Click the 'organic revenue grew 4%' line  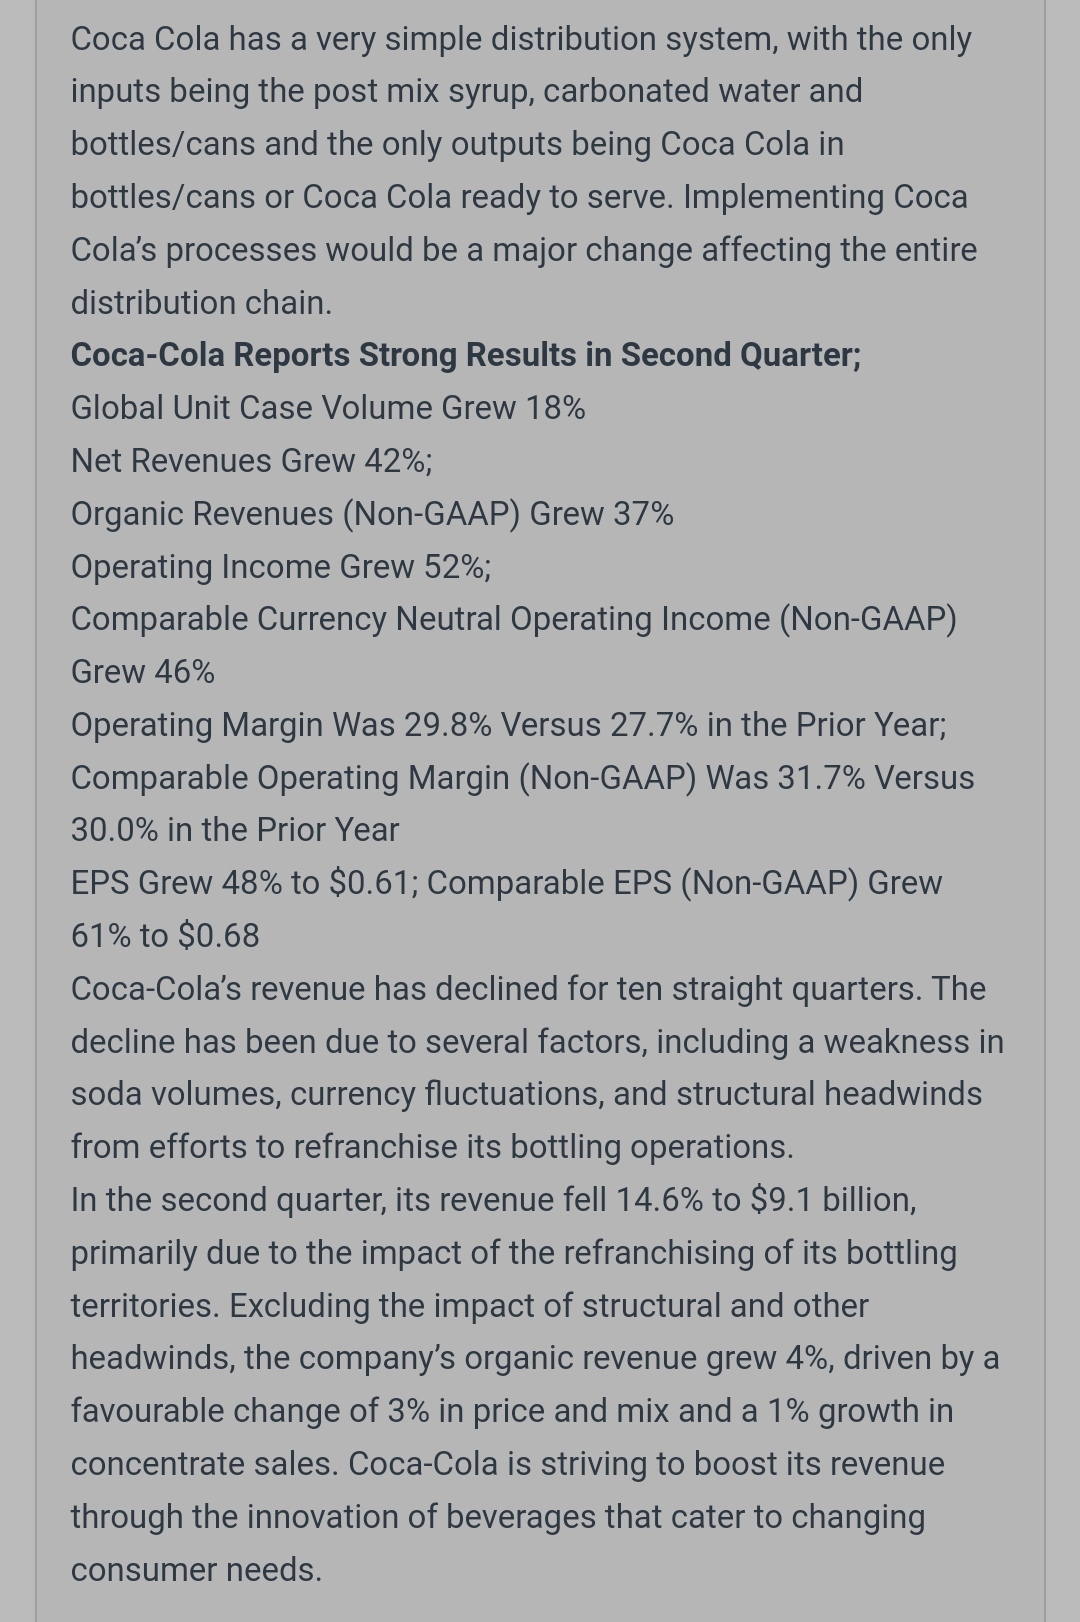(x=534, y=1358)
